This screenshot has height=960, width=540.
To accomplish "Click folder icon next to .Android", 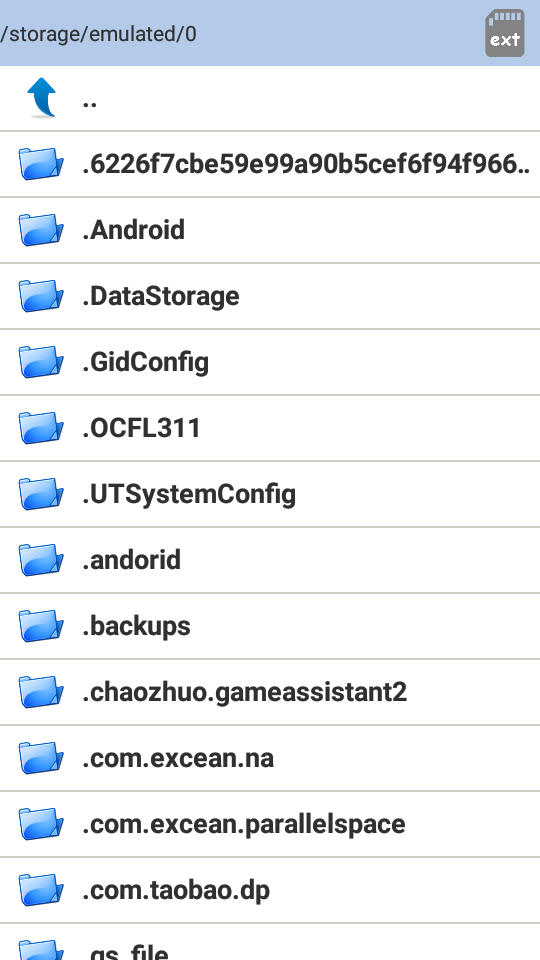I will pos(41,230).
